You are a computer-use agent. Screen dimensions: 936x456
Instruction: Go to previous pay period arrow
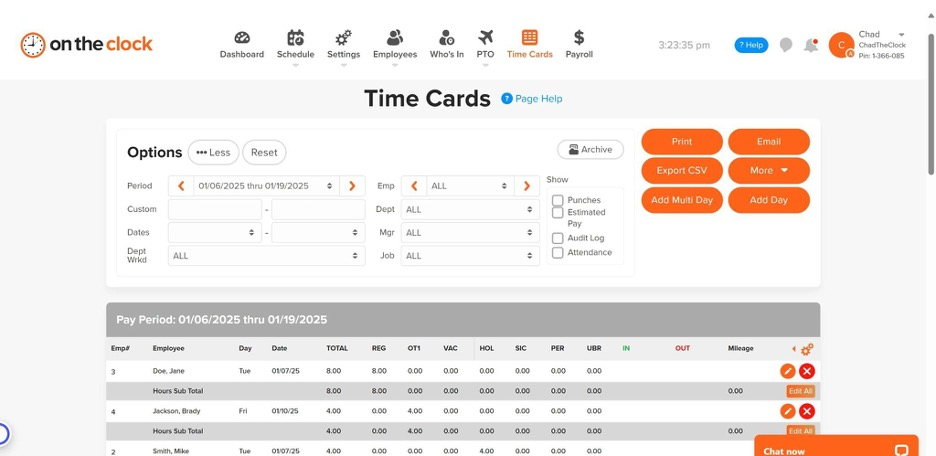click(x=181, y=186)
